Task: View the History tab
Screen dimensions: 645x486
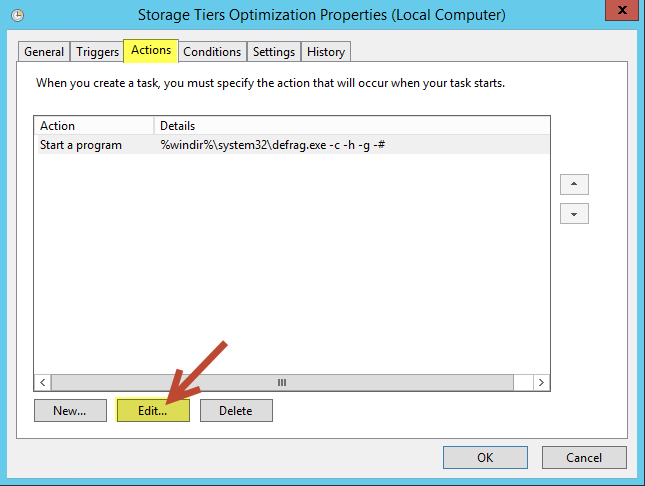Action: tap(326, 52)
